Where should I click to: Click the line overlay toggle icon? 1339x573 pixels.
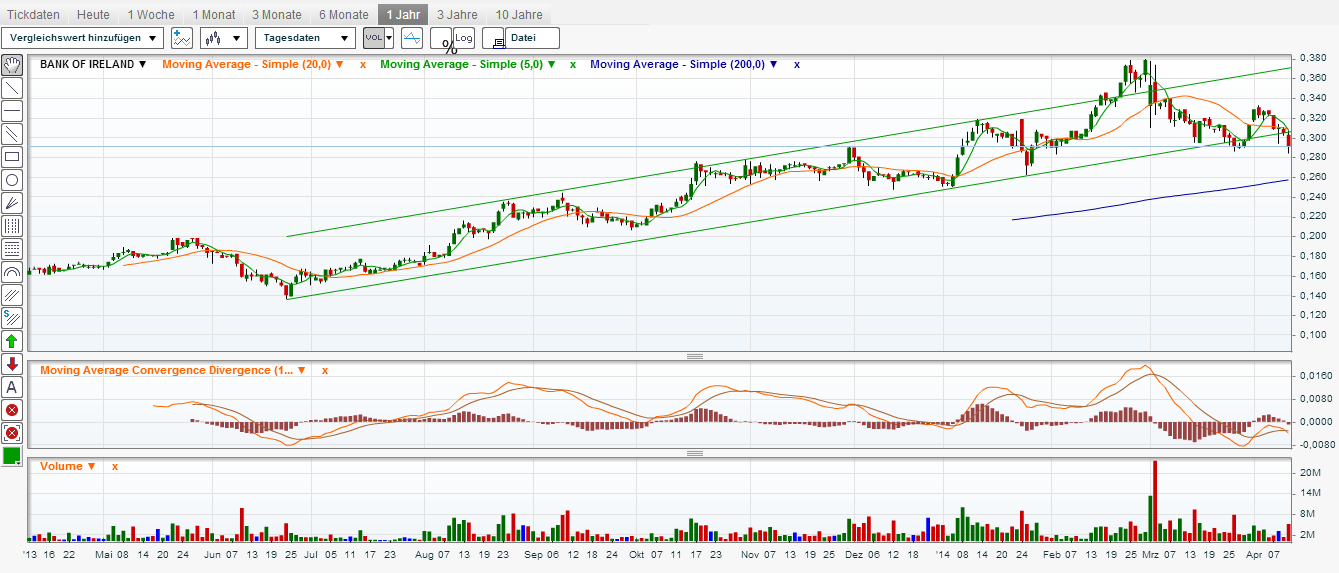point(412,38)
